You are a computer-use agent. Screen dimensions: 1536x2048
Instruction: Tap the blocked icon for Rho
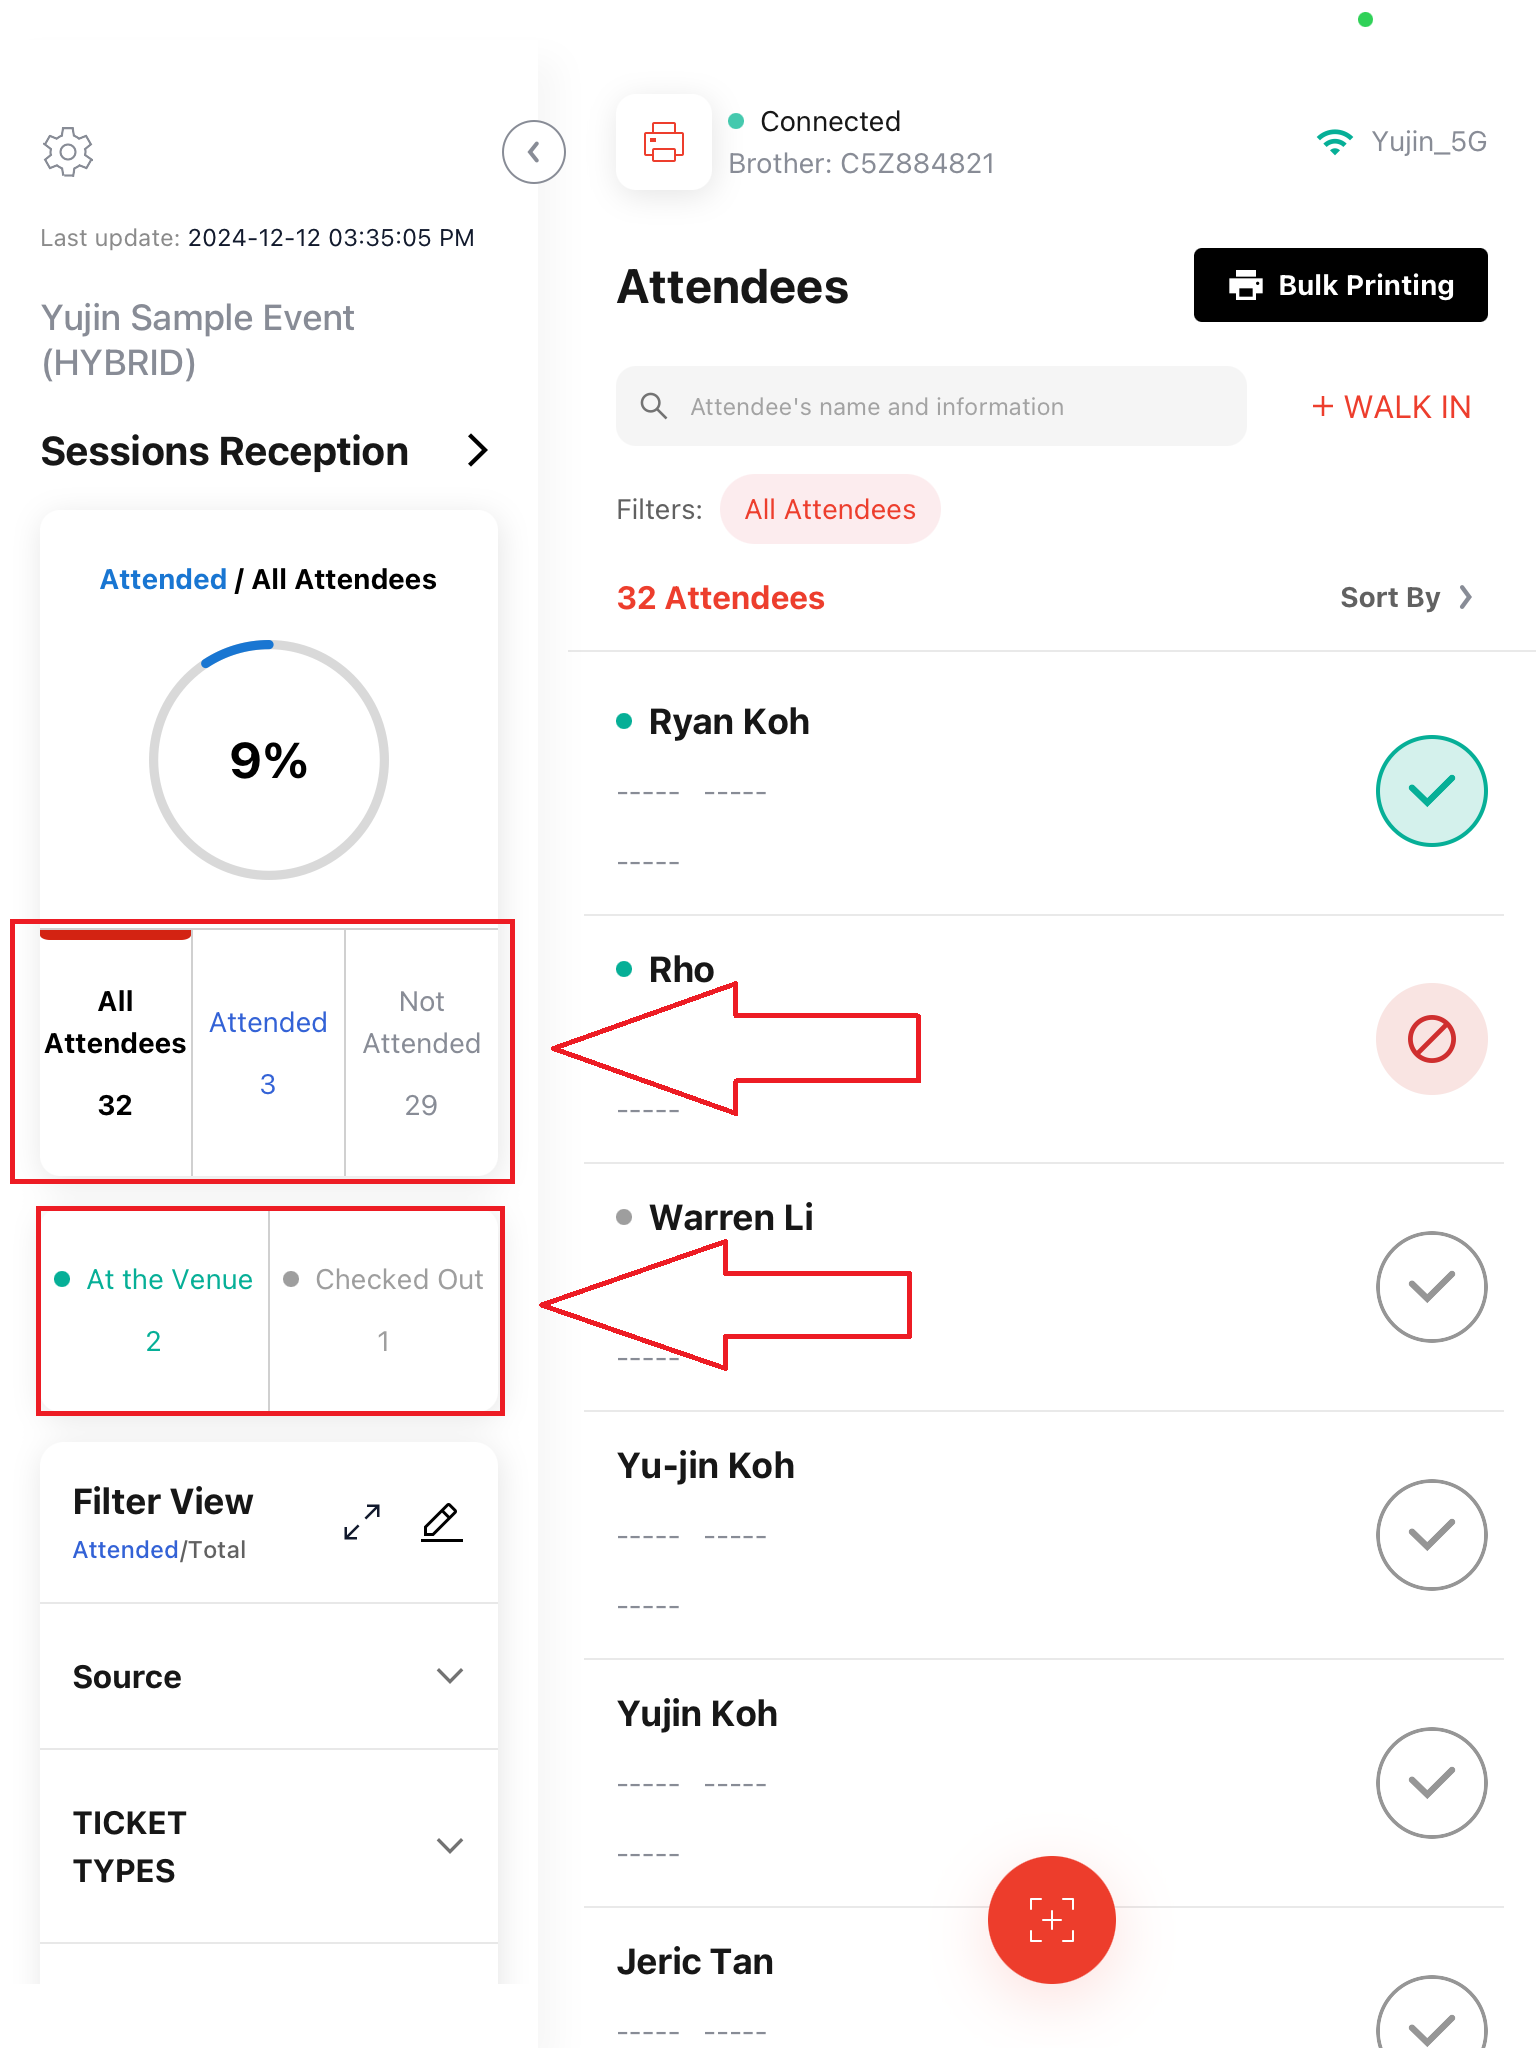tap(1432, 1039)
